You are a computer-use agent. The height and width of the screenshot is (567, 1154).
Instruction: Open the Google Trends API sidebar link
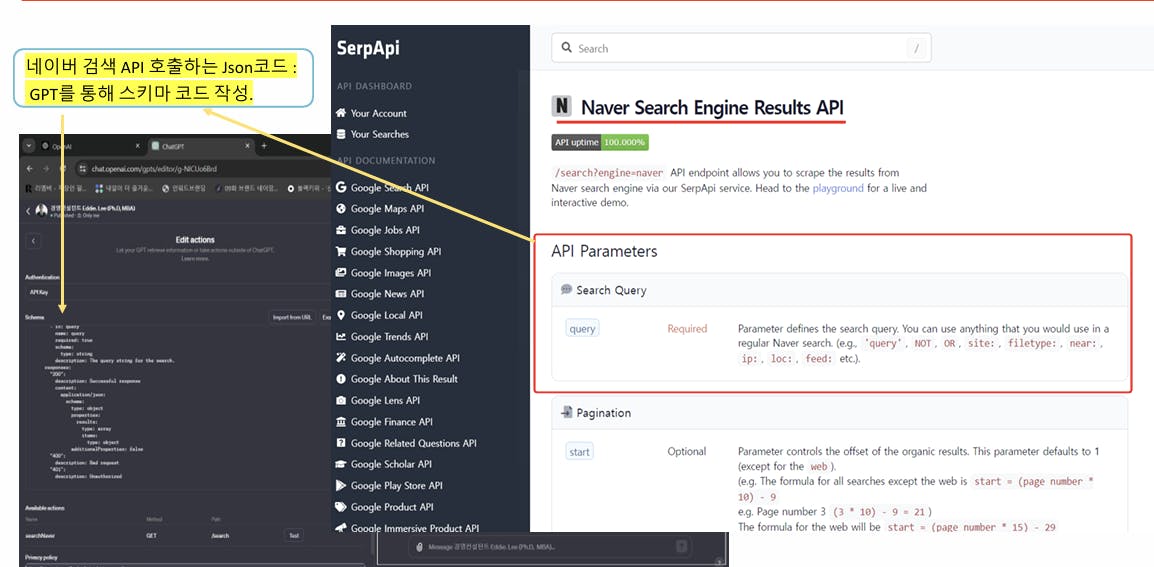click(x=389, y=337)
